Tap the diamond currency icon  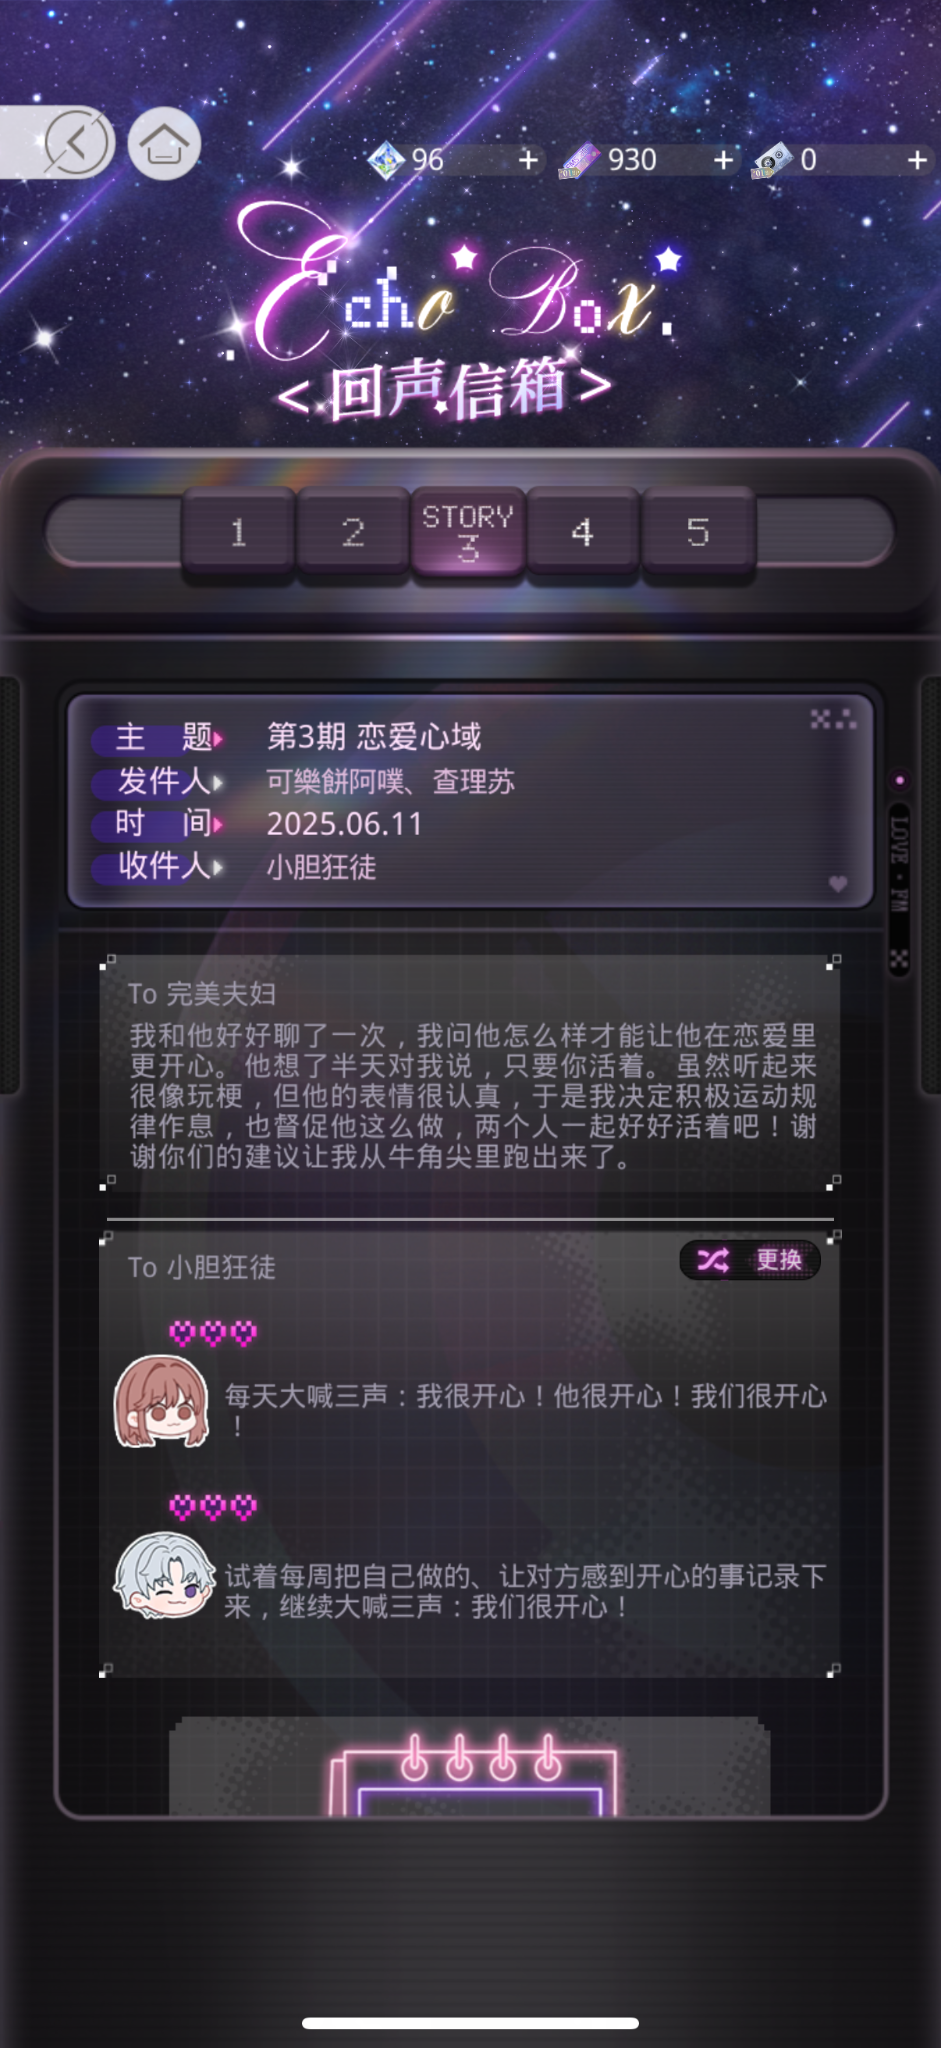[x=386, y=160]
